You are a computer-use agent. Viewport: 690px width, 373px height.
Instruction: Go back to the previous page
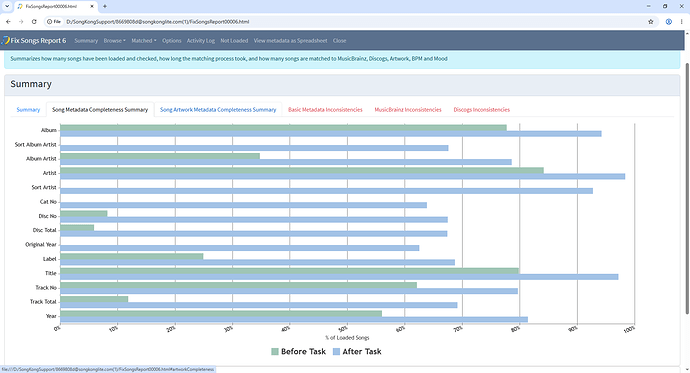pos(8,22)
